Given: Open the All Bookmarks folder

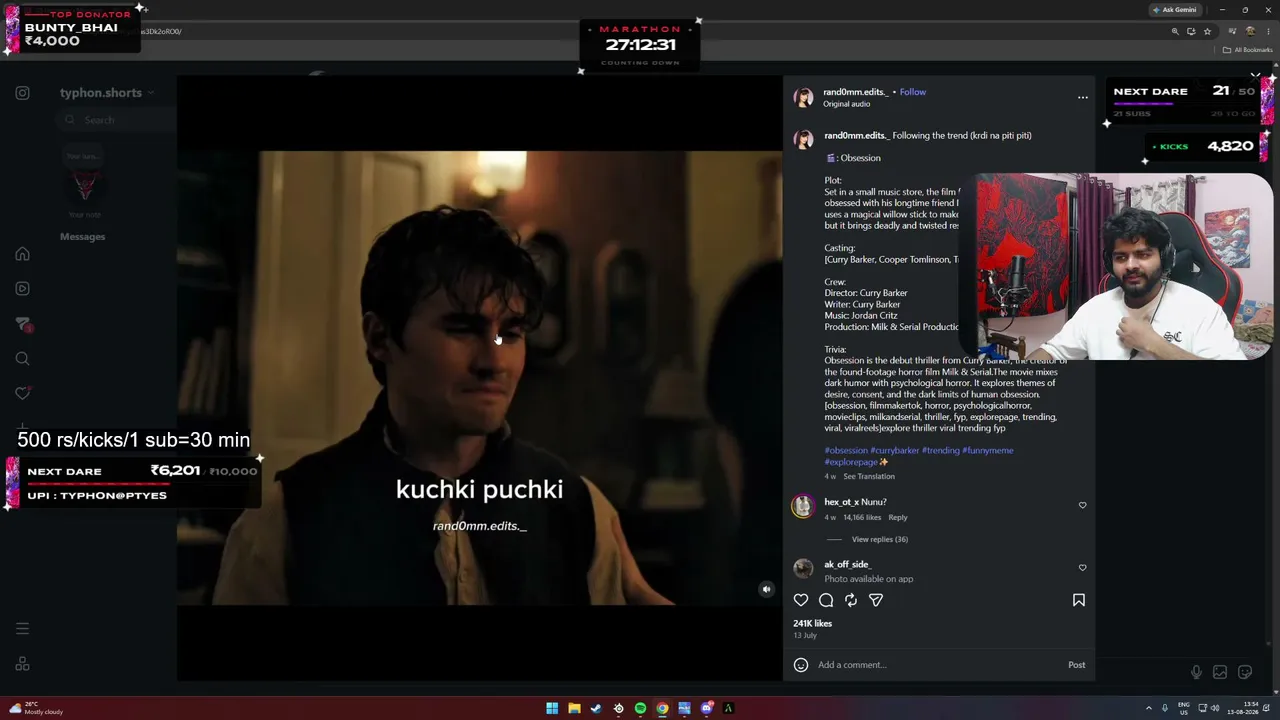Looking at the screenshot, I should (x=1248, y=50).
